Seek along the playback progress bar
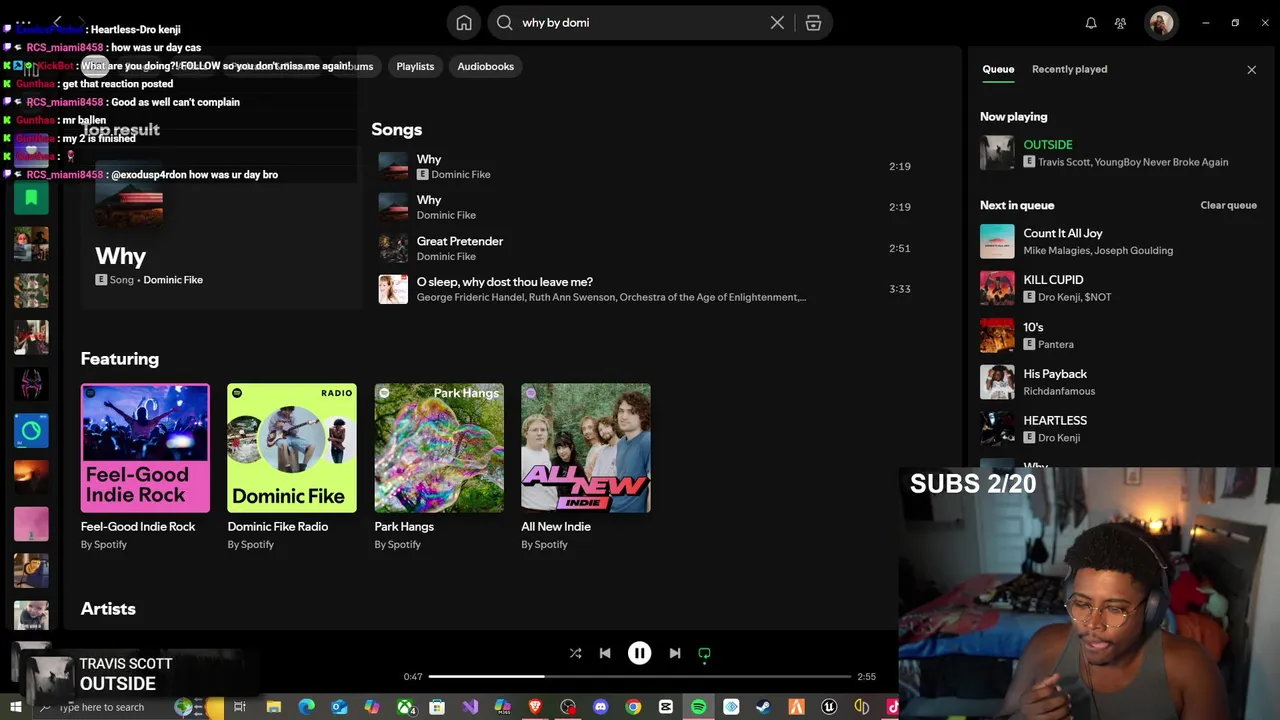This screenshot has height=720, width=1280. (640, 677)
